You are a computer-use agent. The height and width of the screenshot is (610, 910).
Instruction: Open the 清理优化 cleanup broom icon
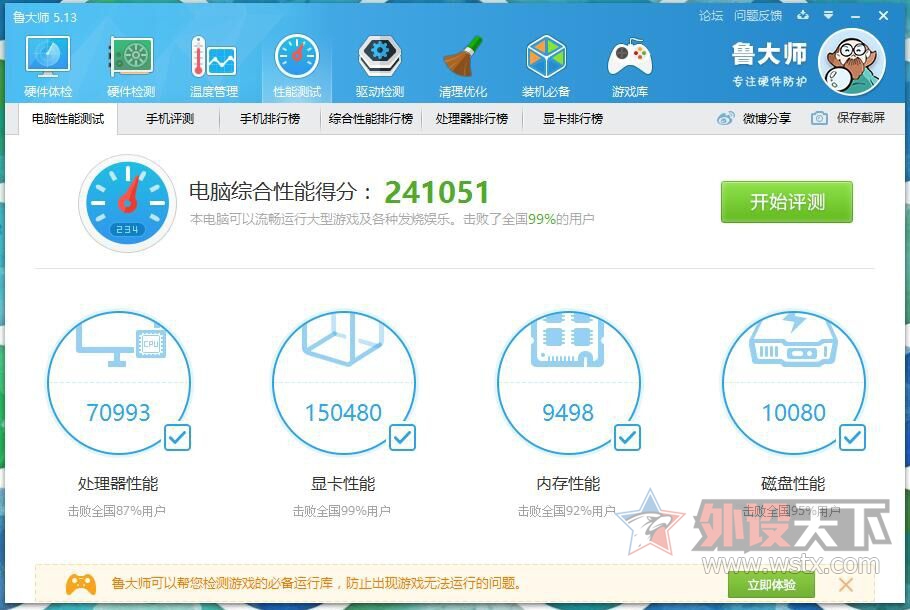point(463,57)
